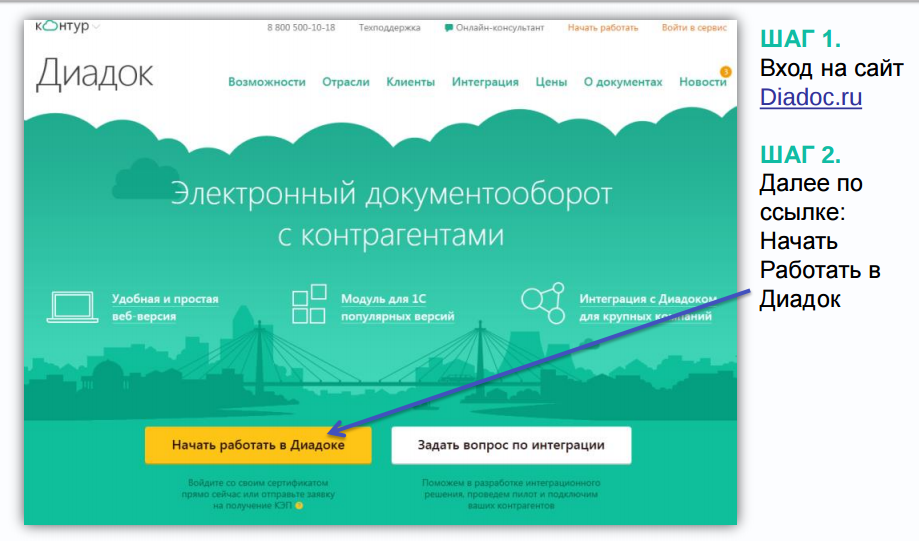The image size is (919, 541).
Task: Open Модуль для 1С популярных версий link
Action: tap(397, 307)
